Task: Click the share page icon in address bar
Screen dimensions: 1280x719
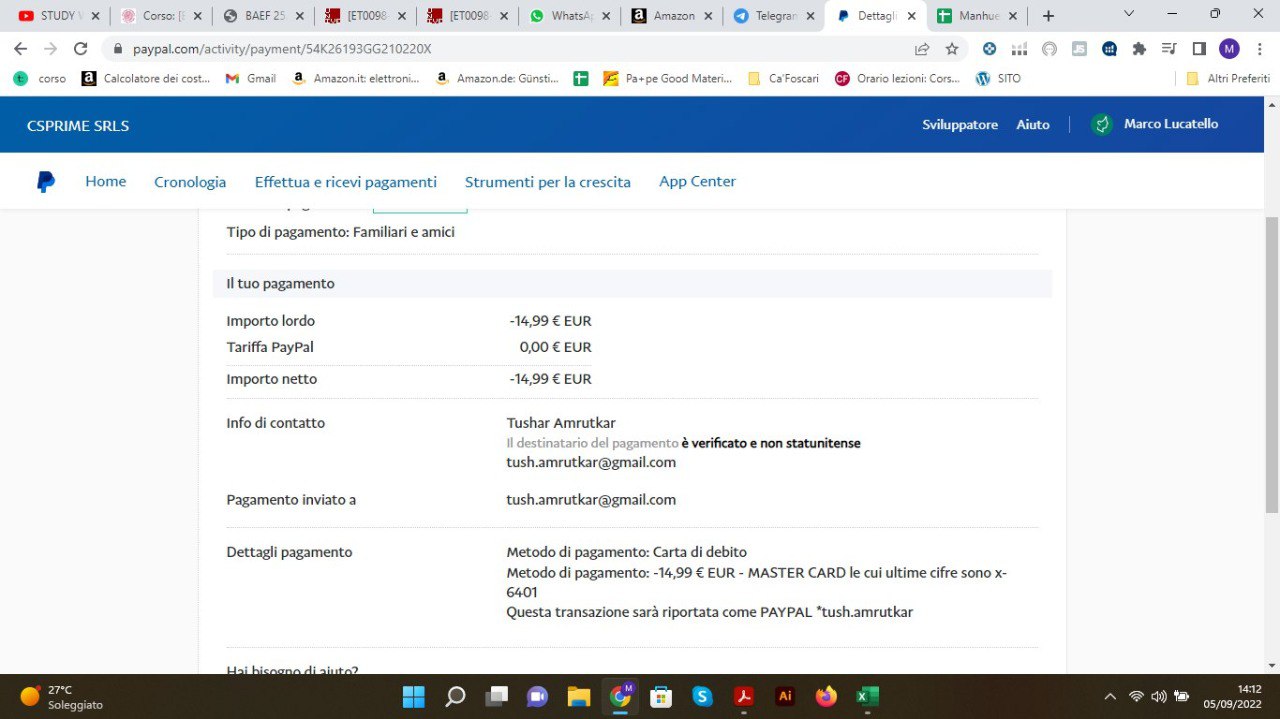Action: click(921, 49)
